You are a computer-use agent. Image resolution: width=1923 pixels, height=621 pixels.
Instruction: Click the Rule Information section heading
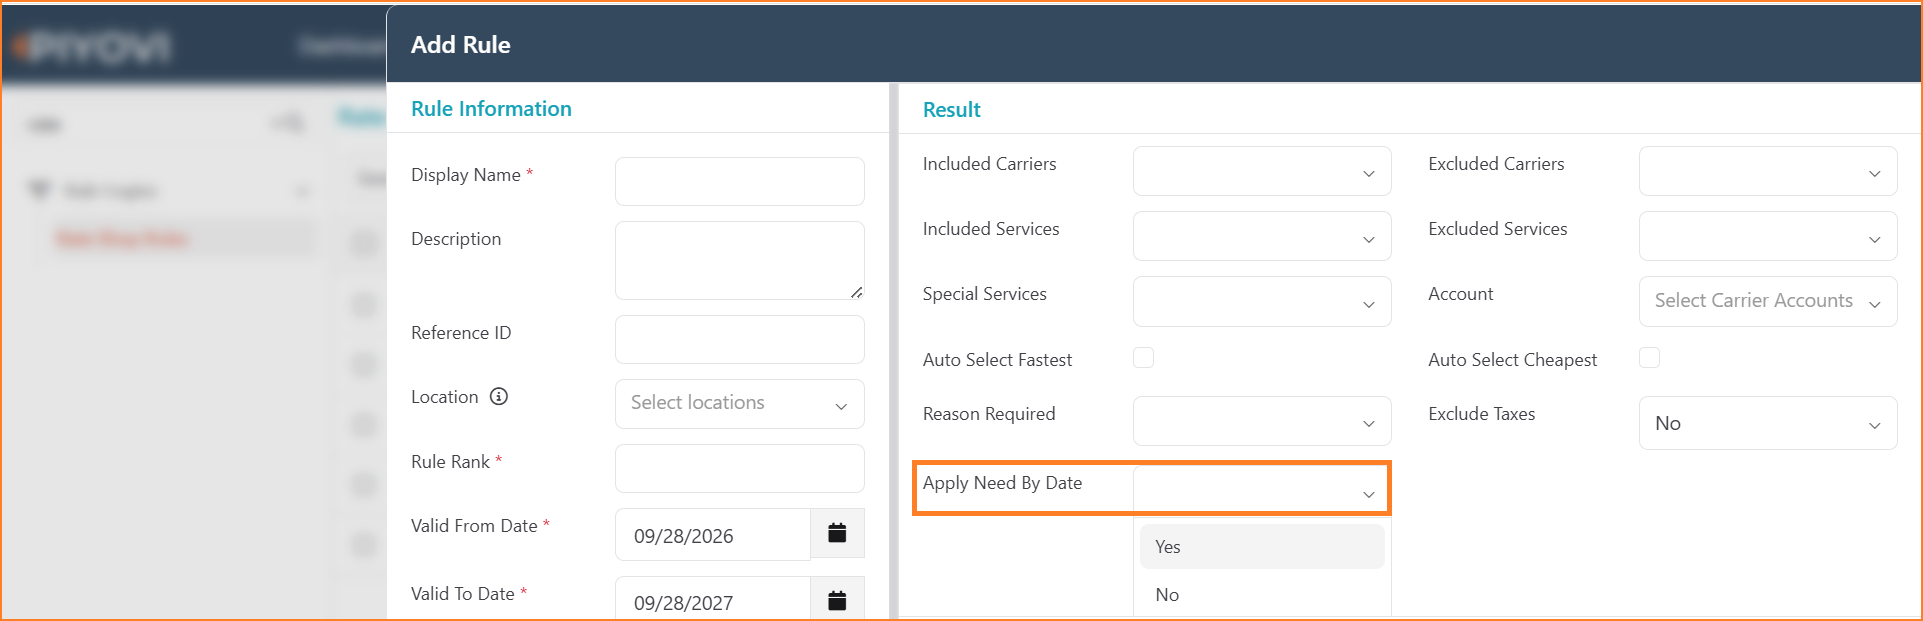pyautogui.click(x=491, y=109)
